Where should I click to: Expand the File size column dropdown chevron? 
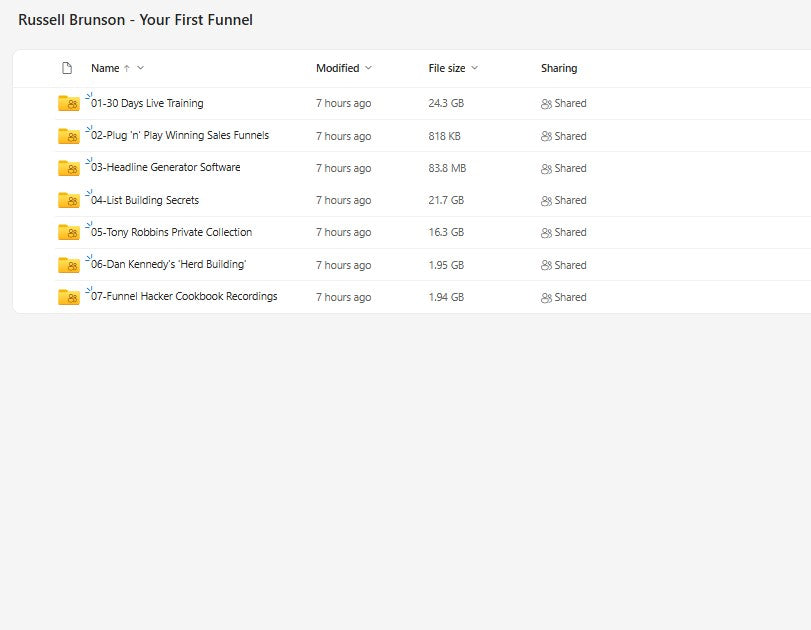tap(475, 68)
